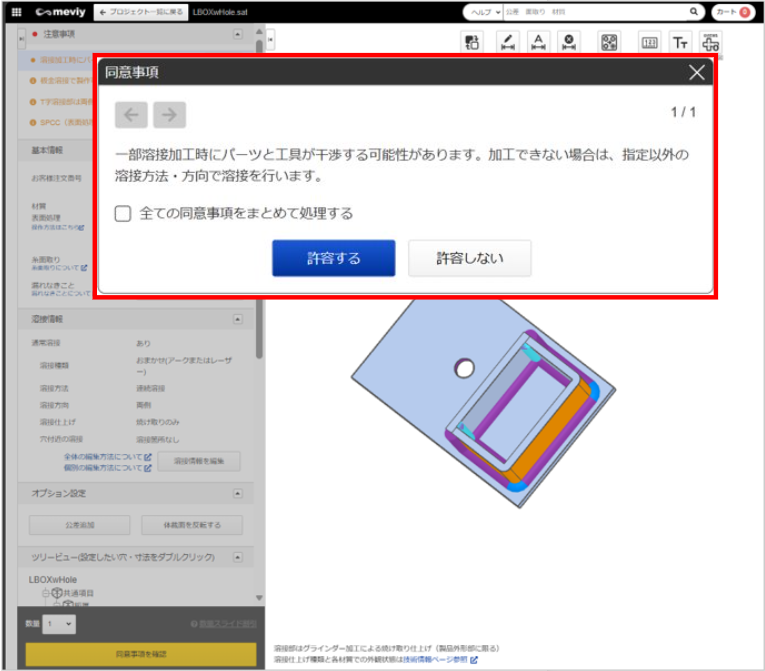Click the 許容しない reject button
The width and height of the screenshot is (765, 671).
click(x=469, y=258)
